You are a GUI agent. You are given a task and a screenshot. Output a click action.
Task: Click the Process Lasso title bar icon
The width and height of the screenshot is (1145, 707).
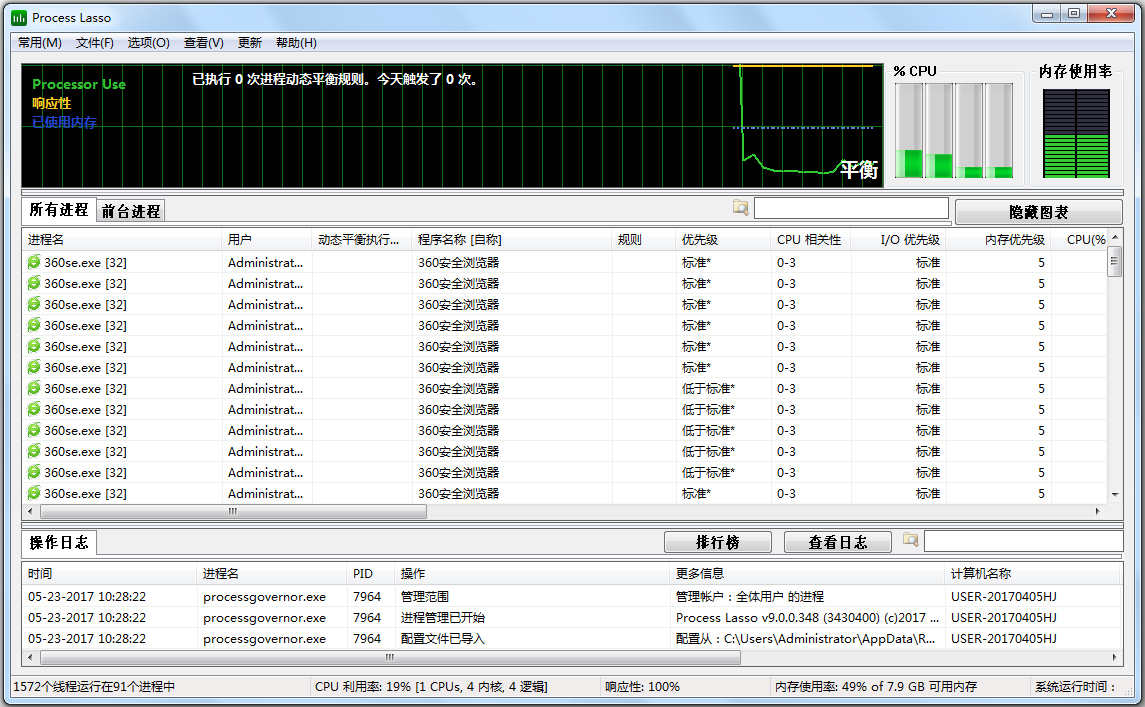tap(19, 17)
